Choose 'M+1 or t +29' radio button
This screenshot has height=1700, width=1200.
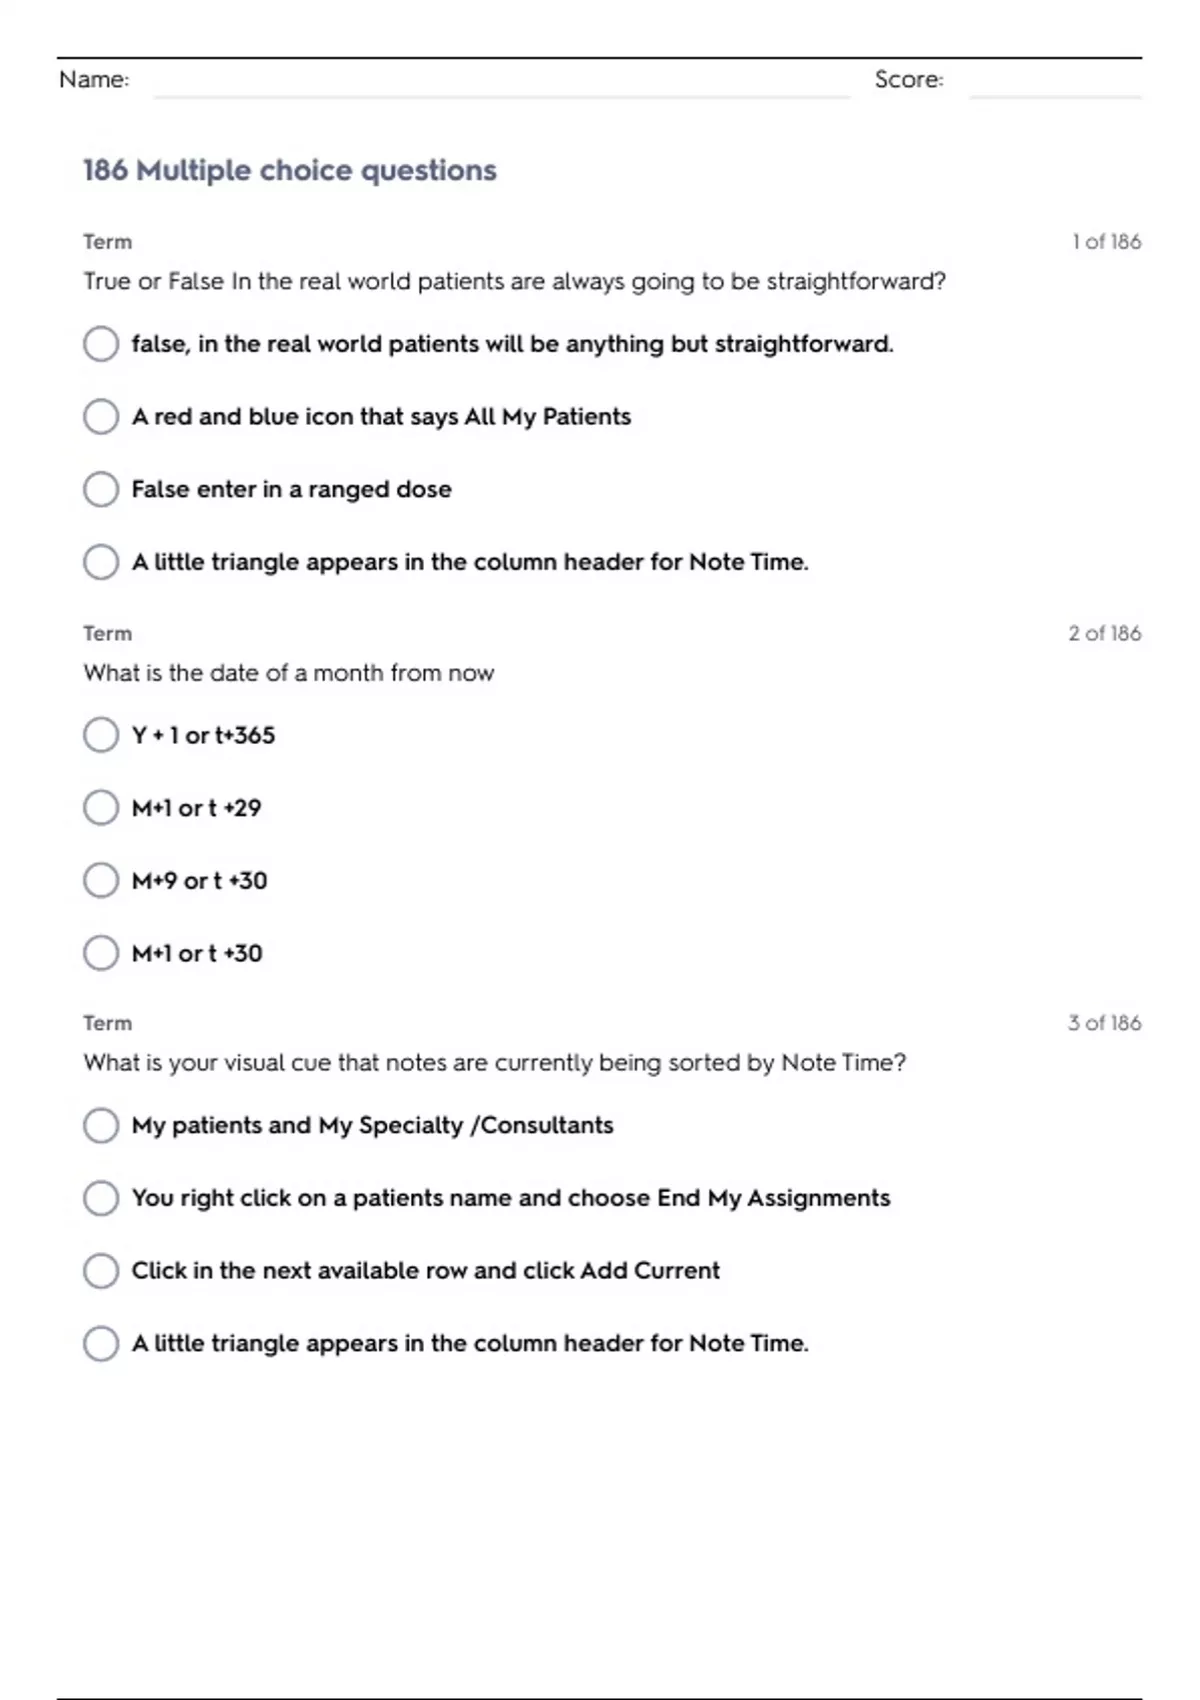101,808
